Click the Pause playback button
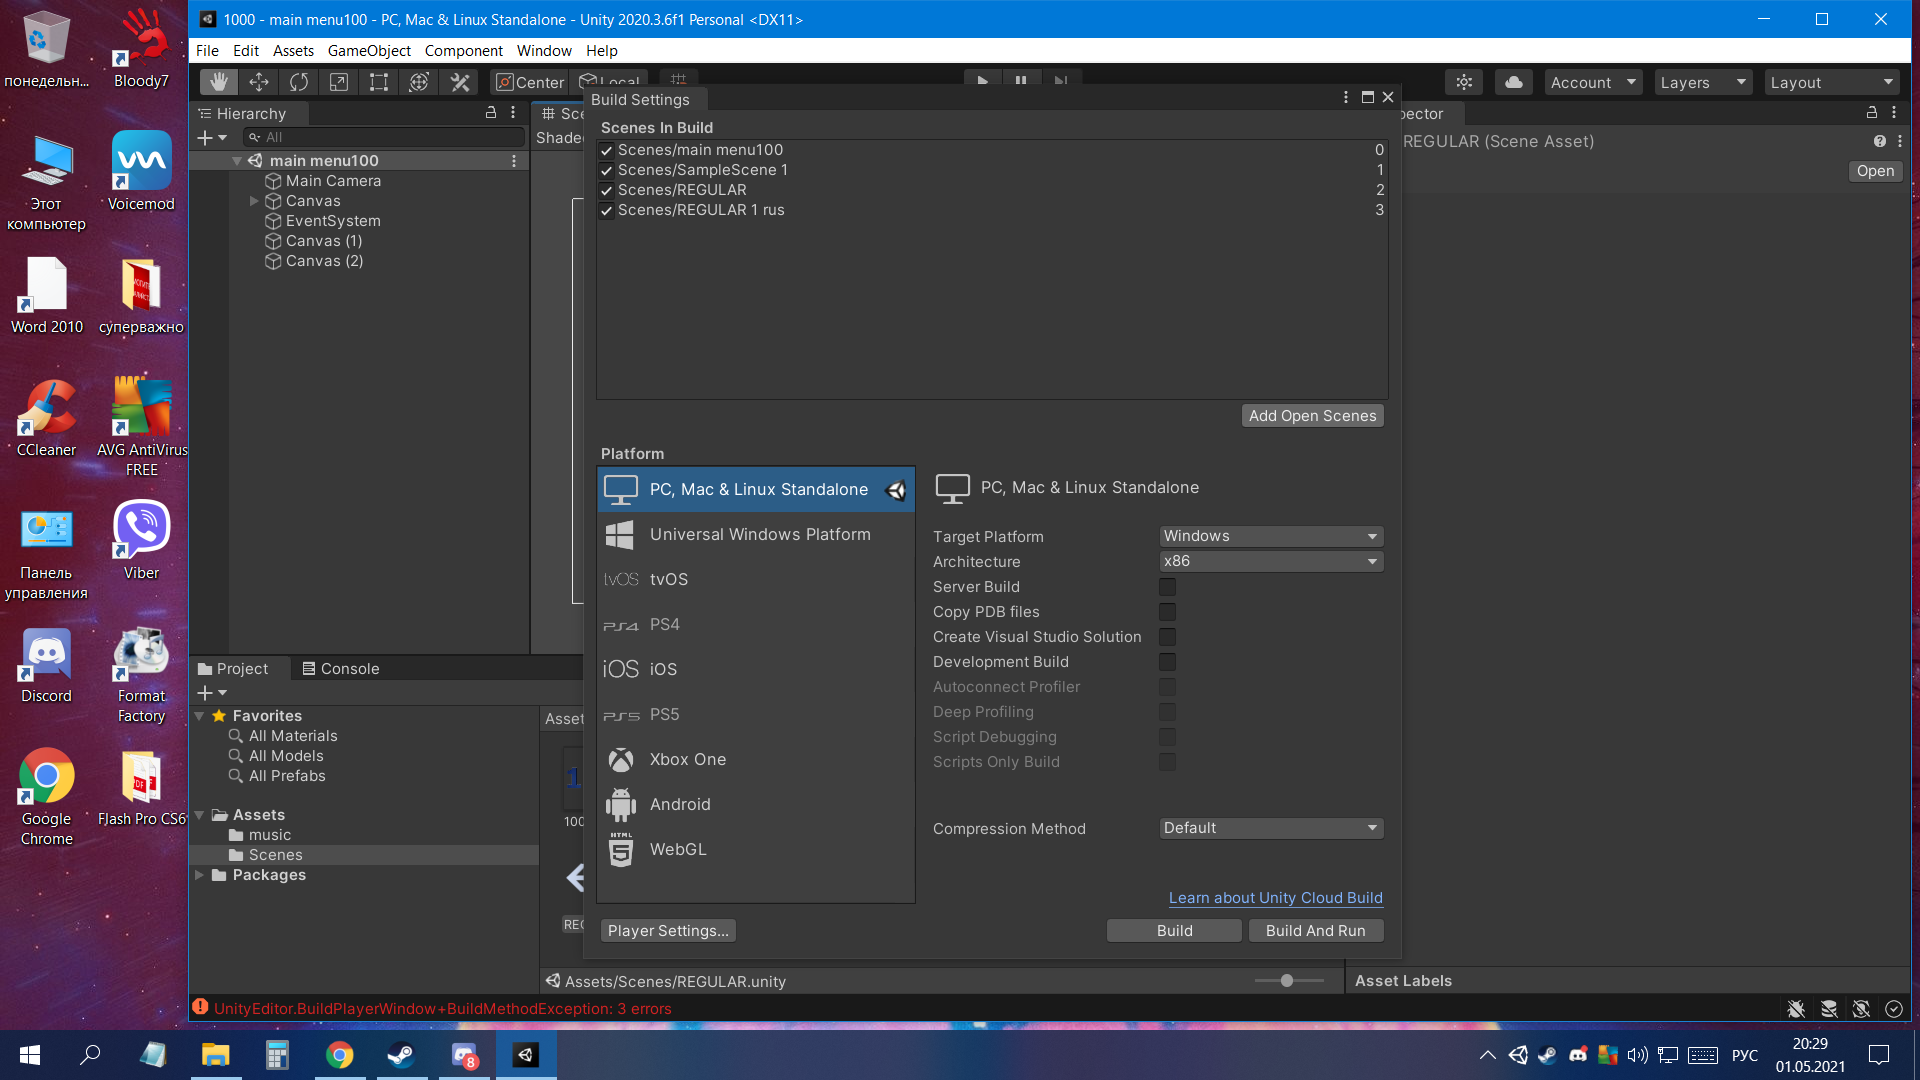 pos(1021,80)
